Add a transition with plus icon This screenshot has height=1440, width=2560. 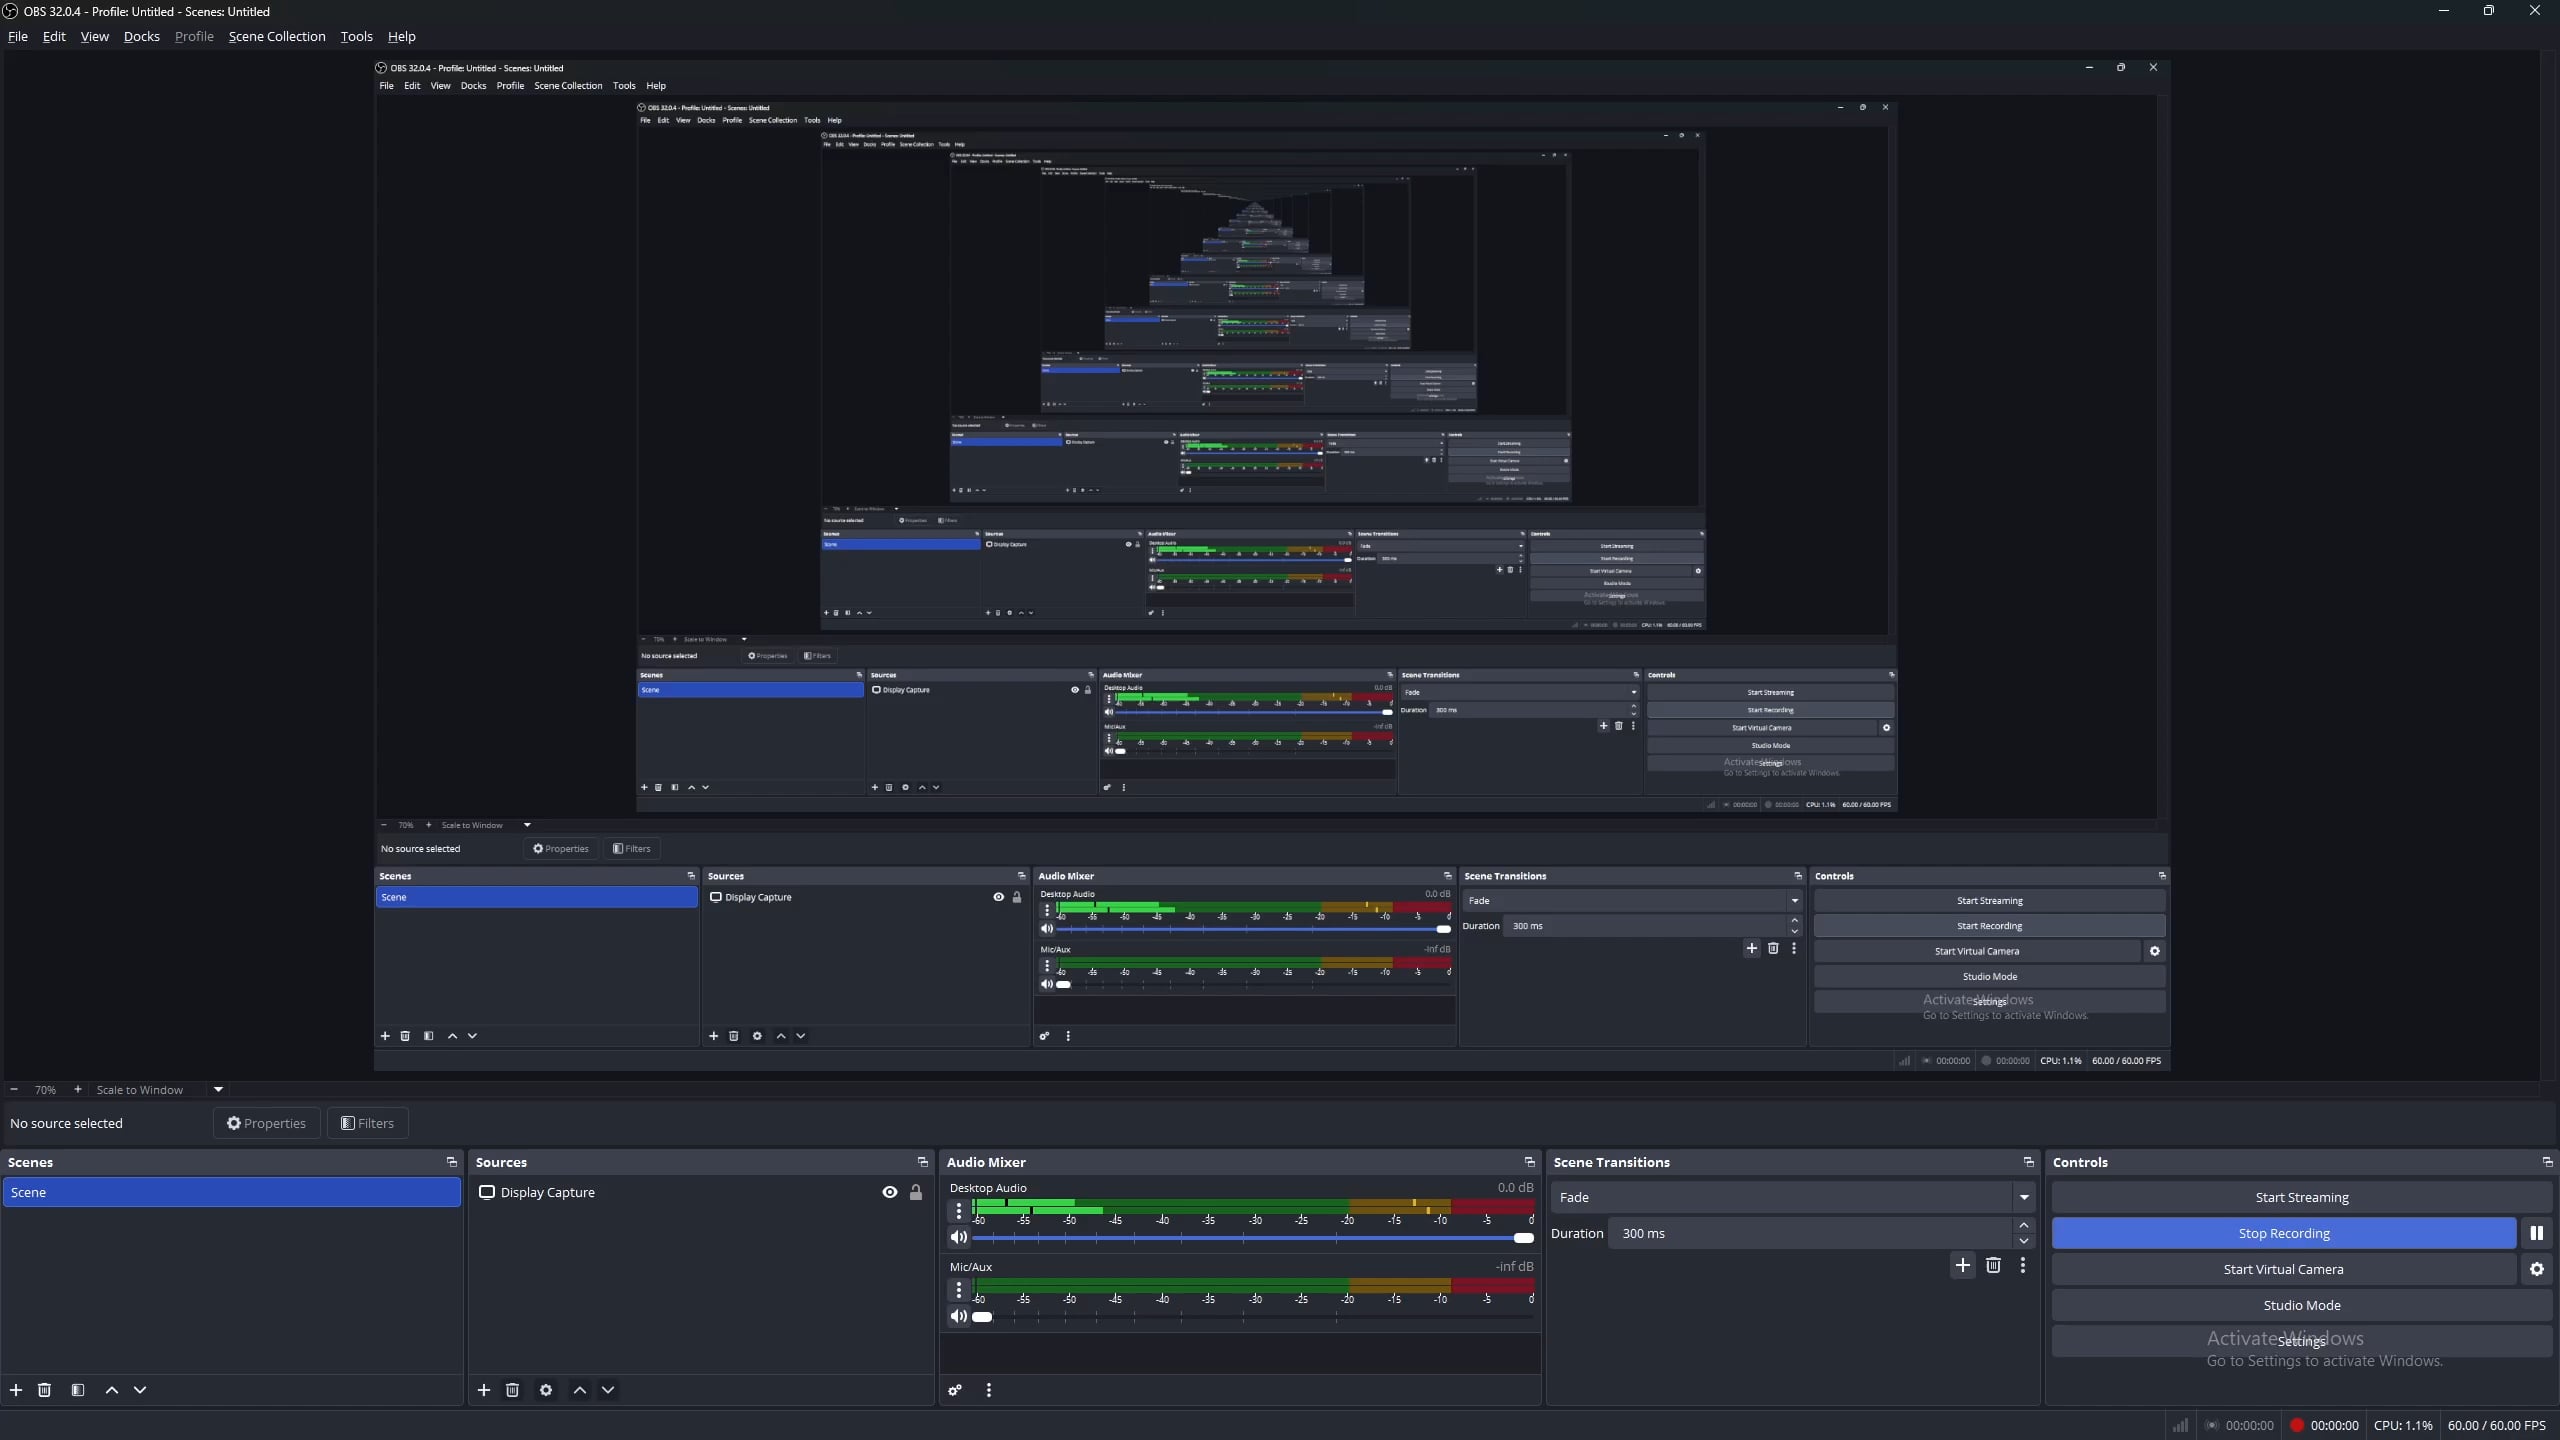[1963, 1265]
